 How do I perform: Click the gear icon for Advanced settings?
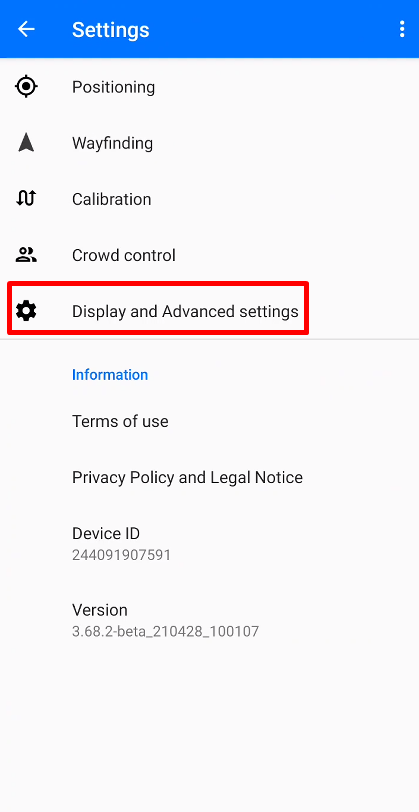pos(26,311)
